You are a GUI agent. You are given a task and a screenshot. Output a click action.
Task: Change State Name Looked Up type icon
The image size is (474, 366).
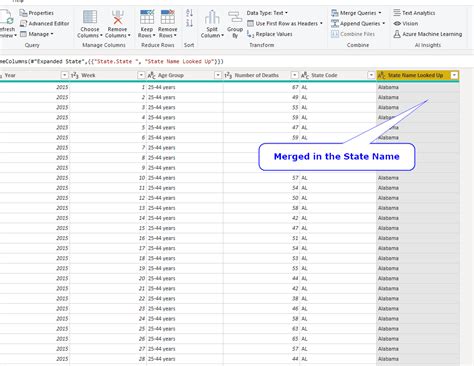click(x=381, y=75)
